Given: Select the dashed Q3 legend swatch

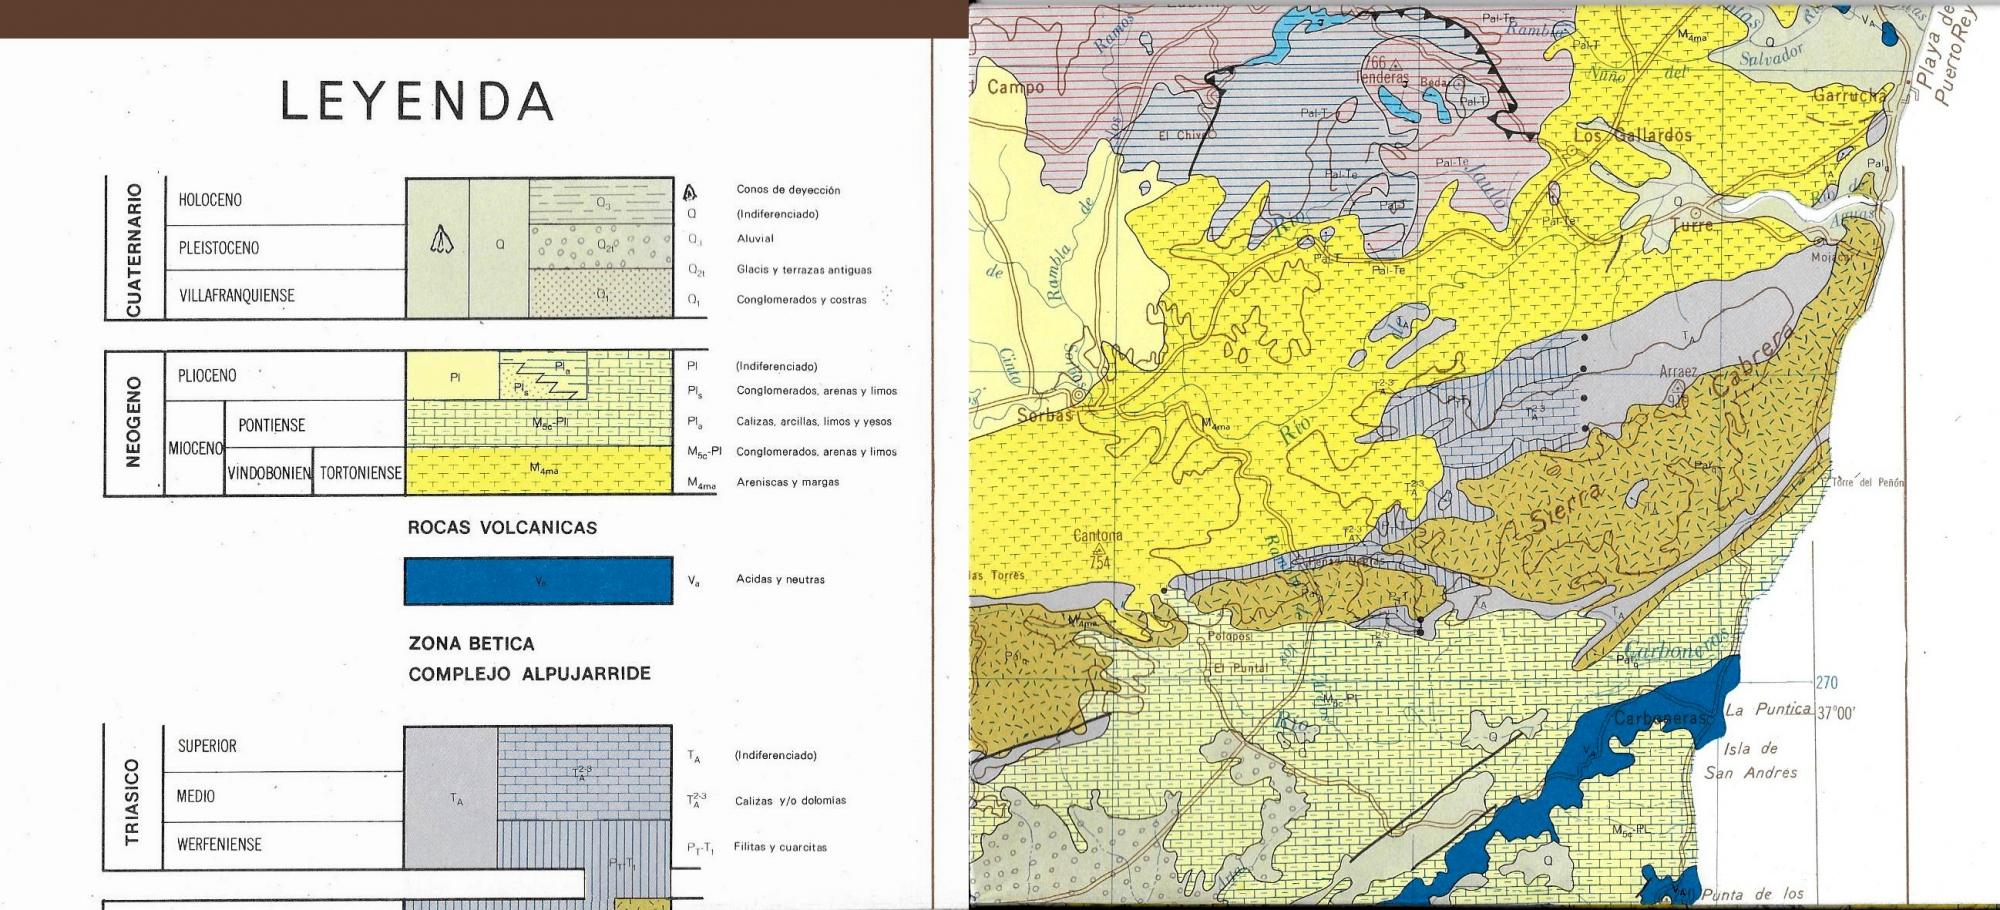Looking at the screenshot, I should pos(600,202).
